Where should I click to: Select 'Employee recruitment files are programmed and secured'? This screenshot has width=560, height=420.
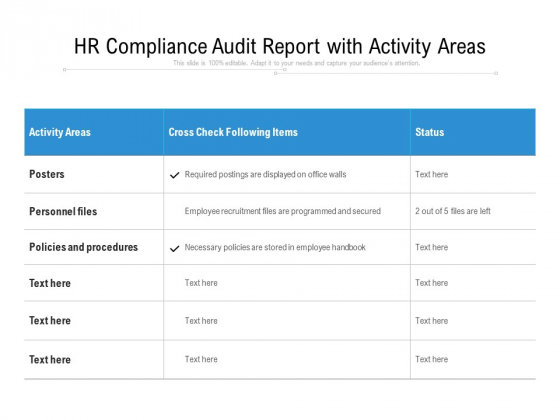tap(282, 211)
